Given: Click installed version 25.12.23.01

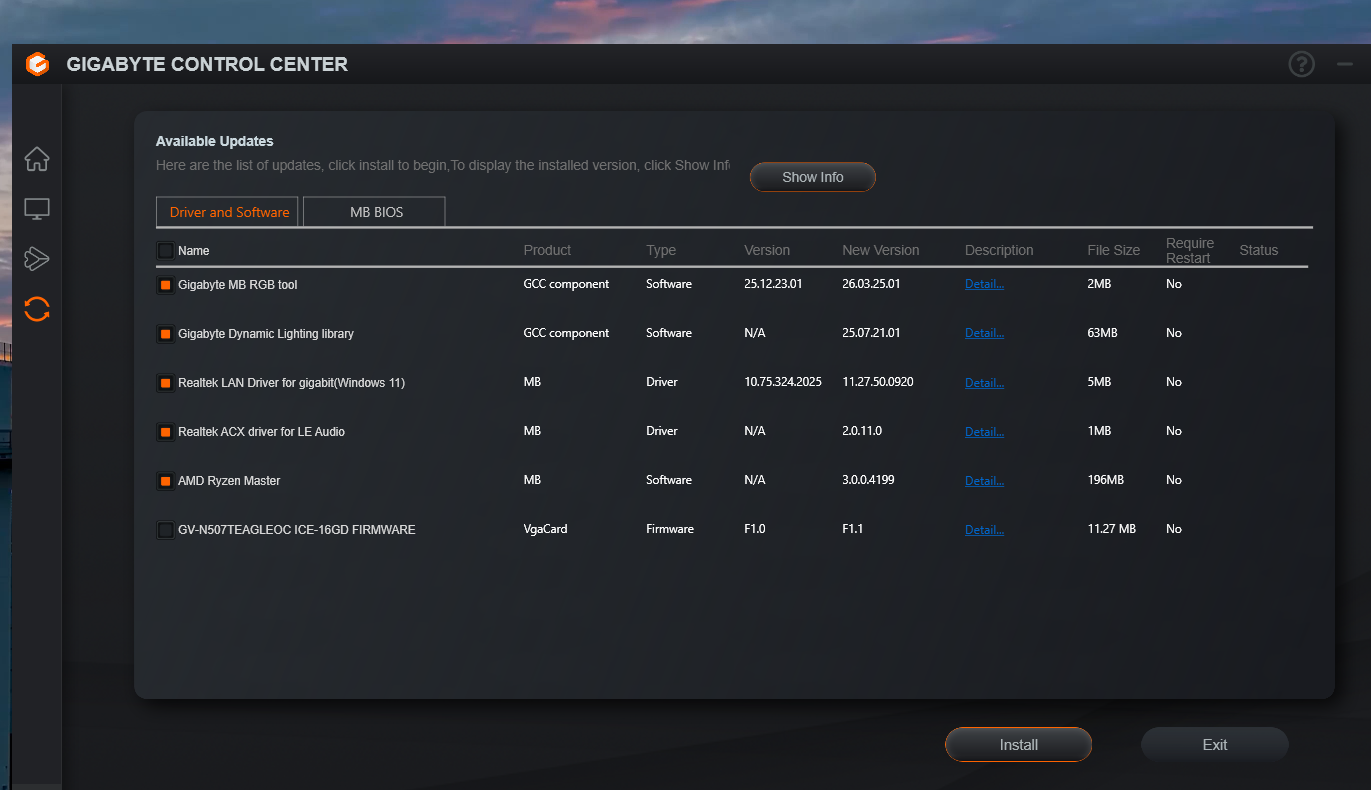Looking at the screenshot, I should tap(773, 284).
